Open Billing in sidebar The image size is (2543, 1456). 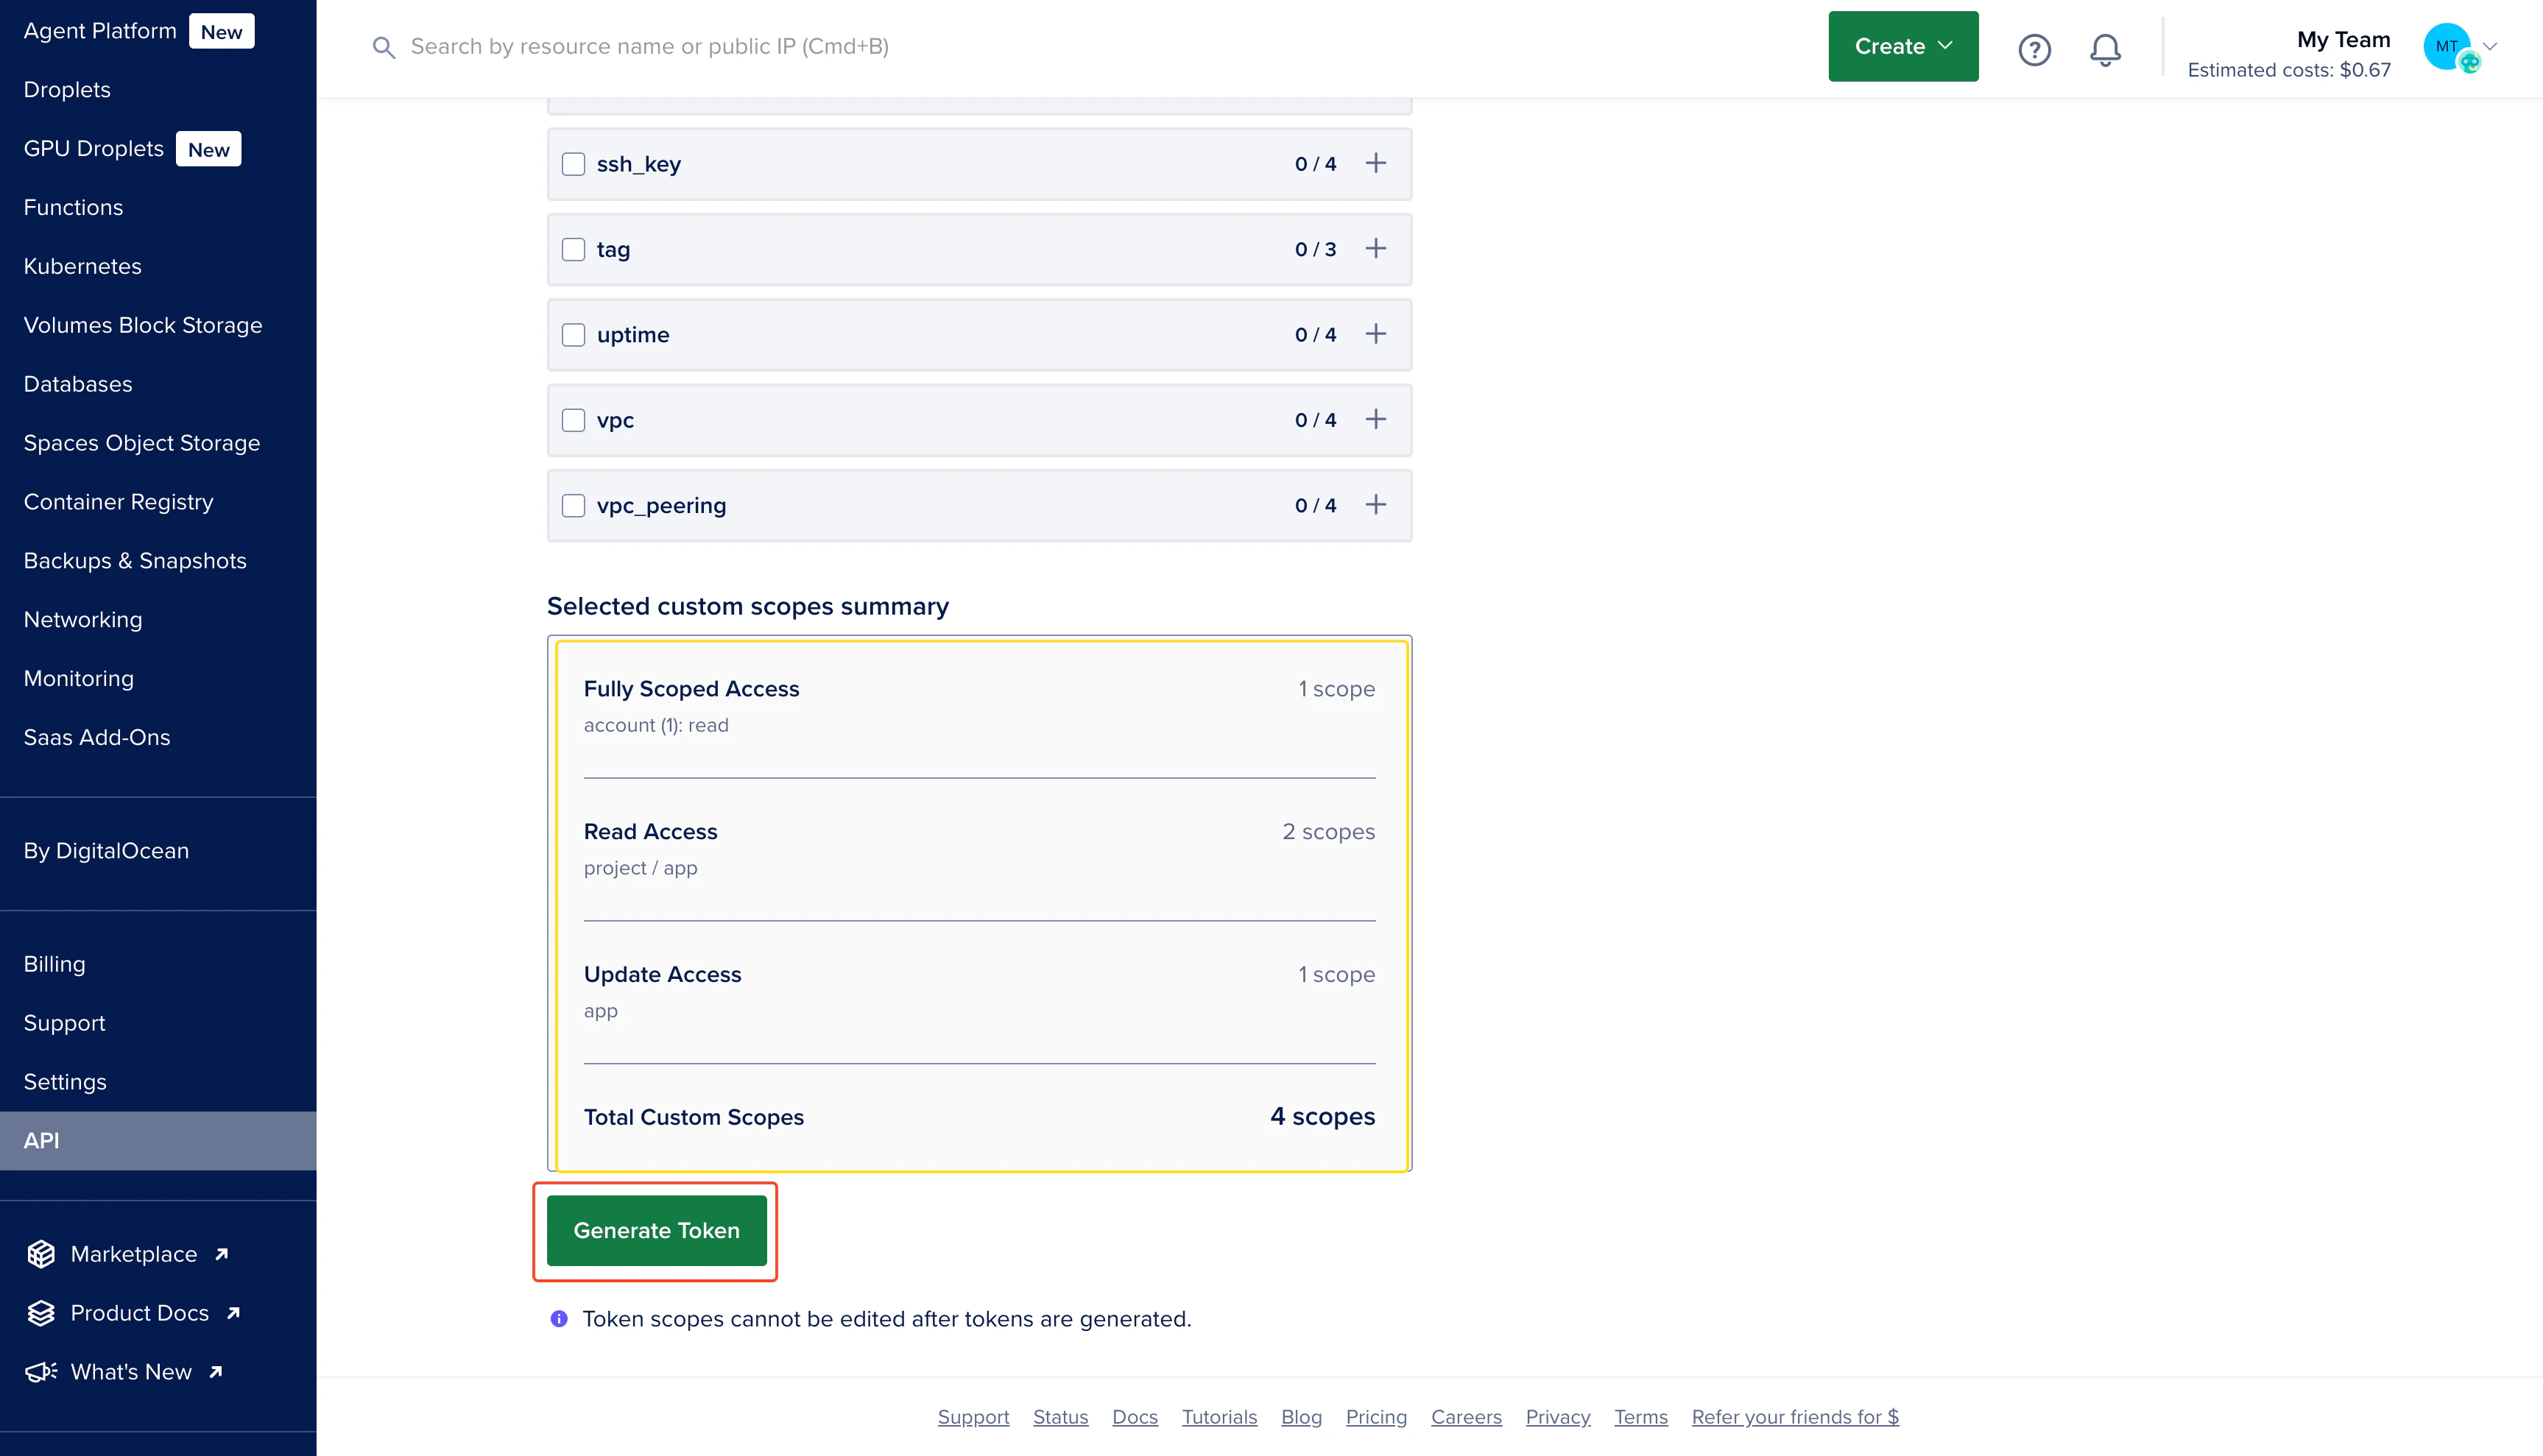coord(54,965)
